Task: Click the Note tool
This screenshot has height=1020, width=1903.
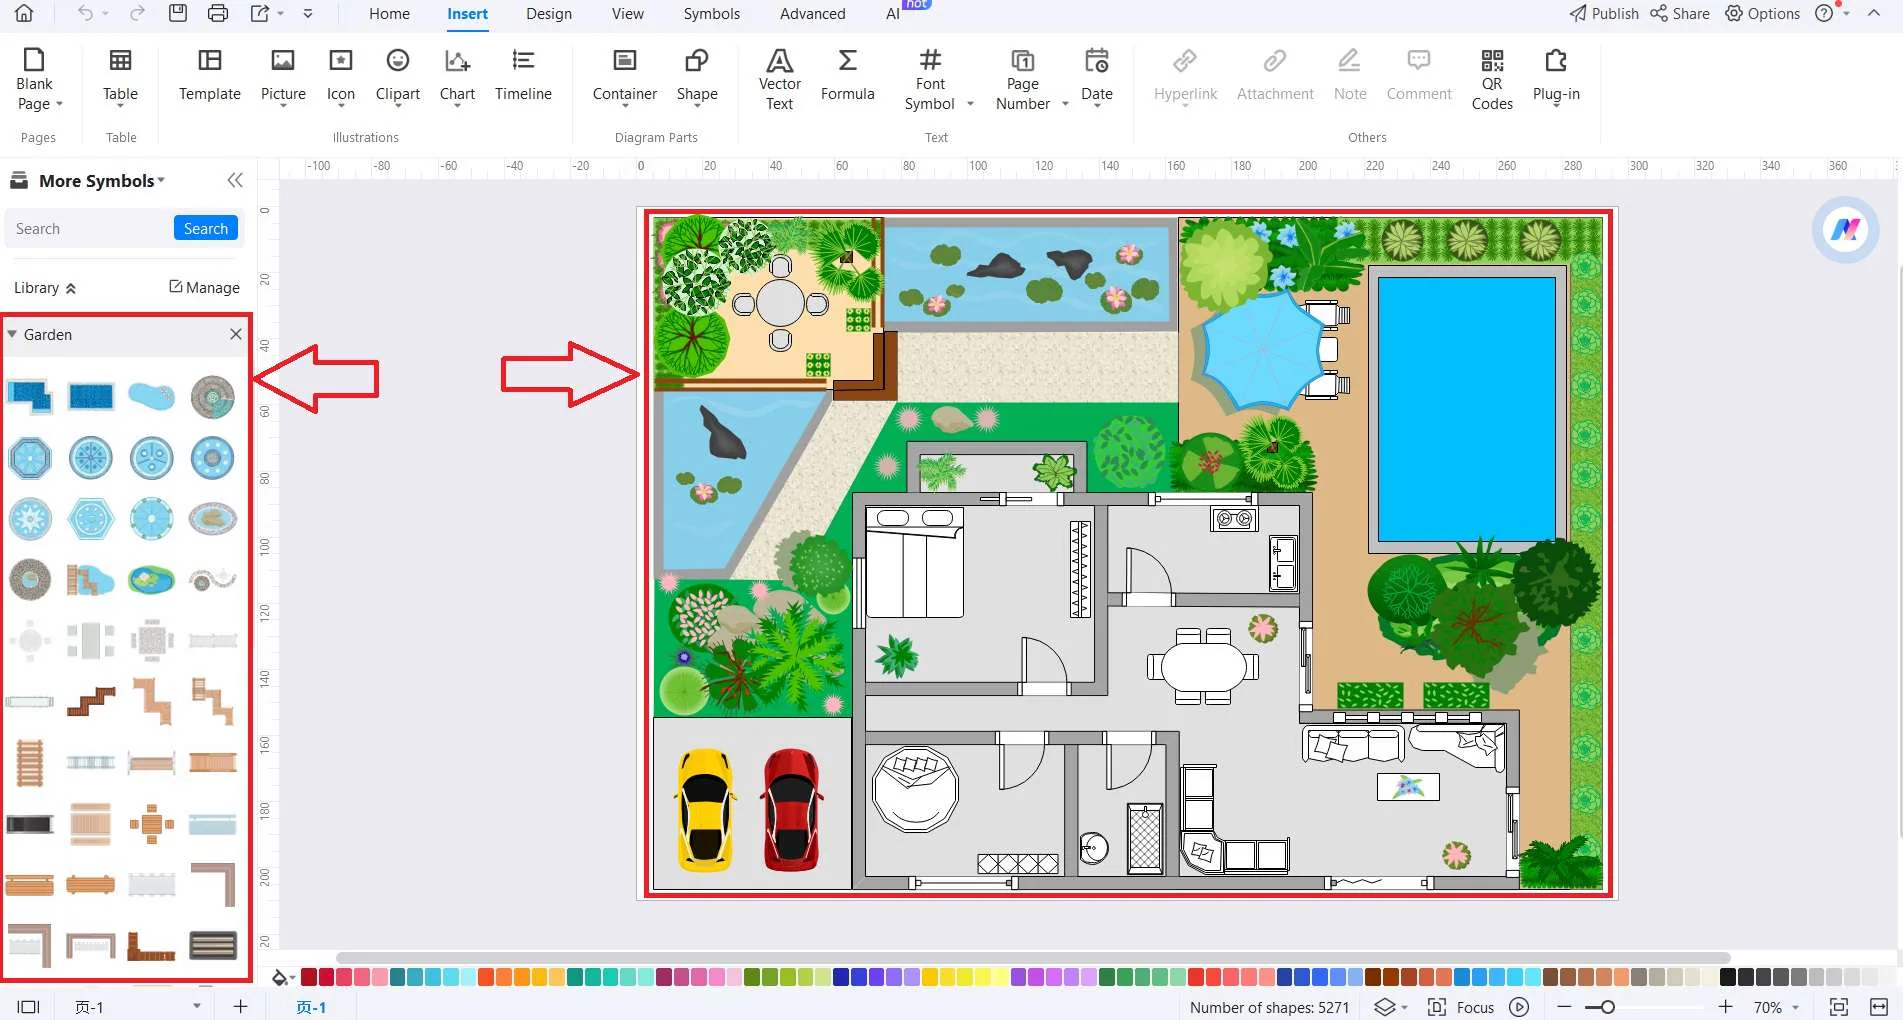Action: point(1350,75)
